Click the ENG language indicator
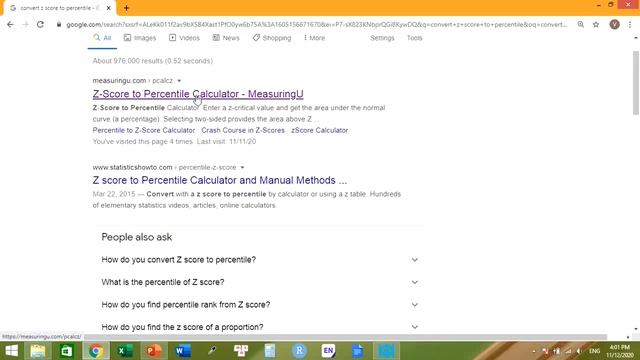 [x=594, y=351]
